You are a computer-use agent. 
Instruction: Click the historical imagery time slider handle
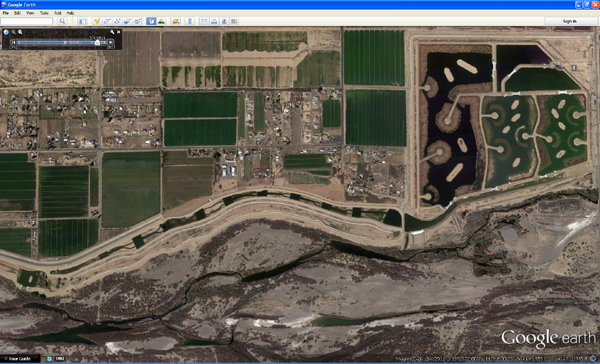pos(98,42)
